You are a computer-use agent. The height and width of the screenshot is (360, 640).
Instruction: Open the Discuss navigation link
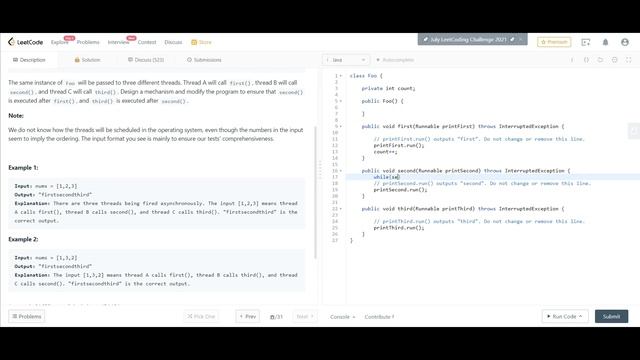click(173, 42)
